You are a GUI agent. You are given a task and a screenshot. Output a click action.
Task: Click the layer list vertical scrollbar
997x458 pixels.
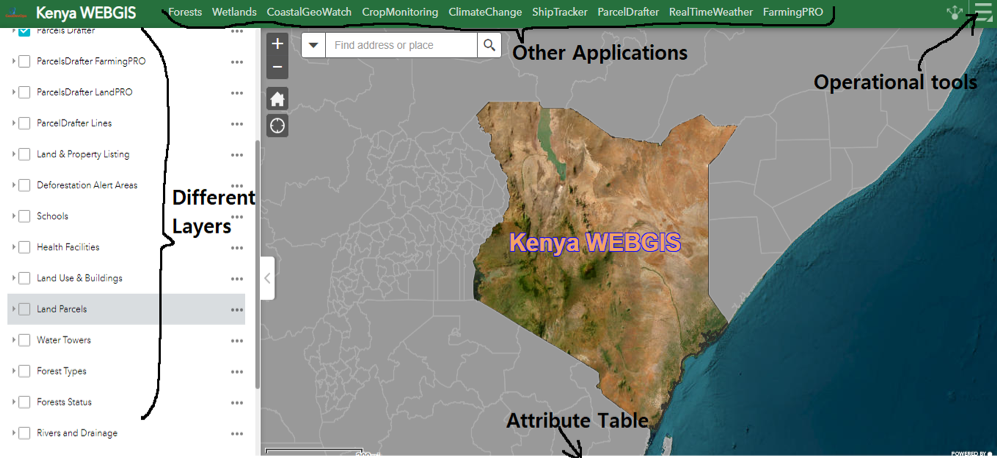[x=257, y=260]
